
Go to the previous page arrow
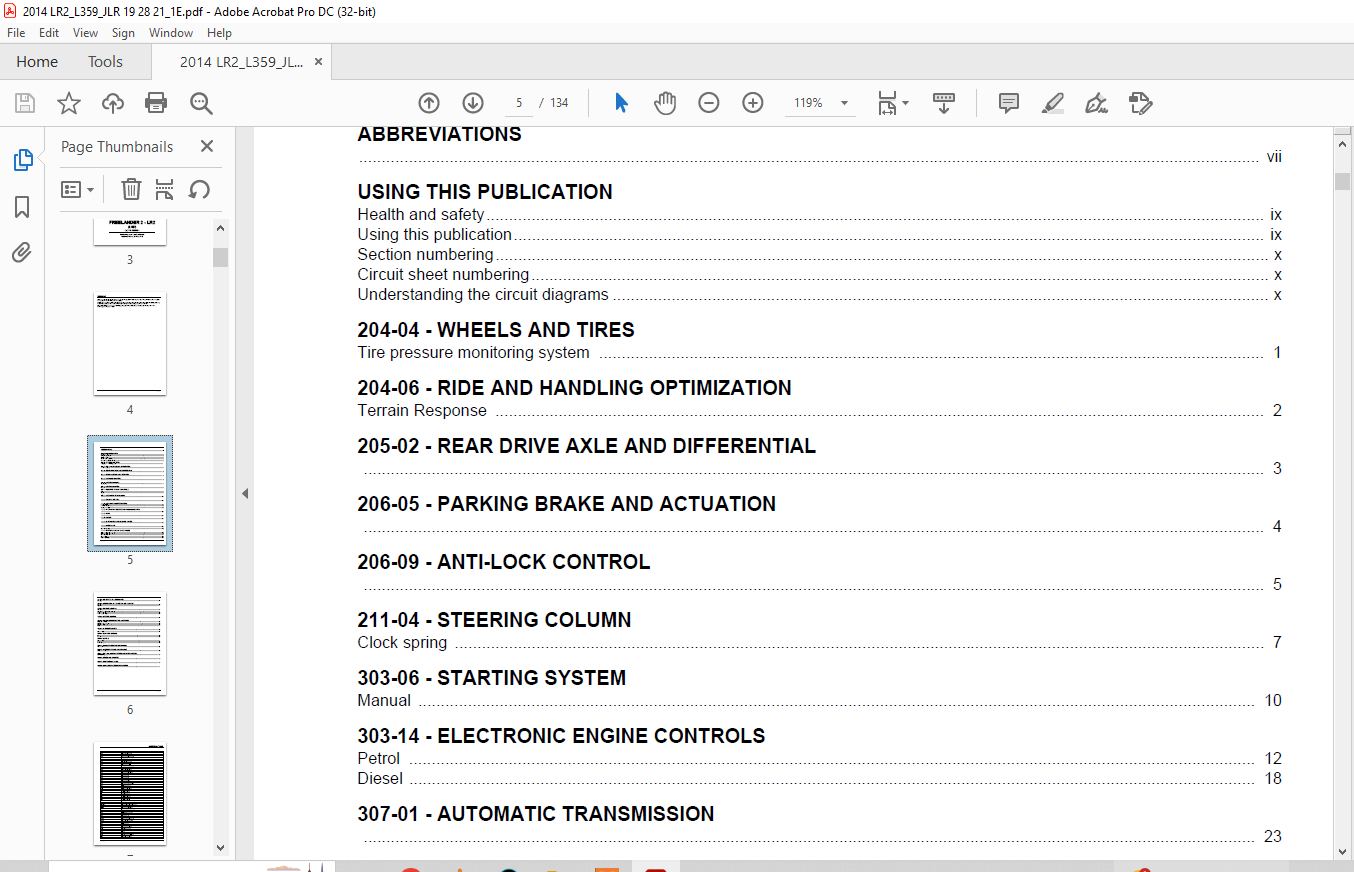(429, 103)
